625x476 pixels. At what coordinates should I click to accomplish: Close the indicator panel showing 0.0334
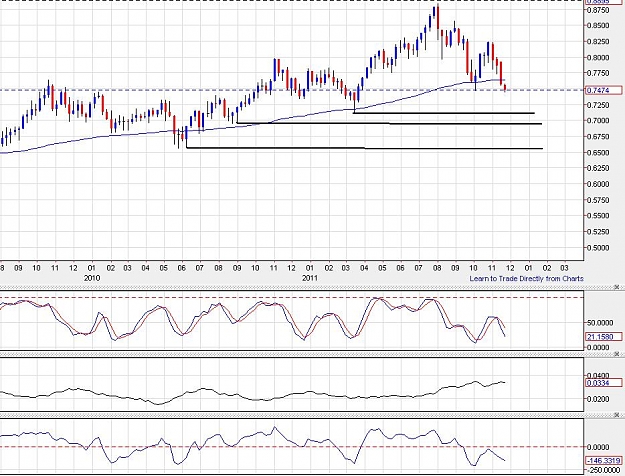[617, 354]
